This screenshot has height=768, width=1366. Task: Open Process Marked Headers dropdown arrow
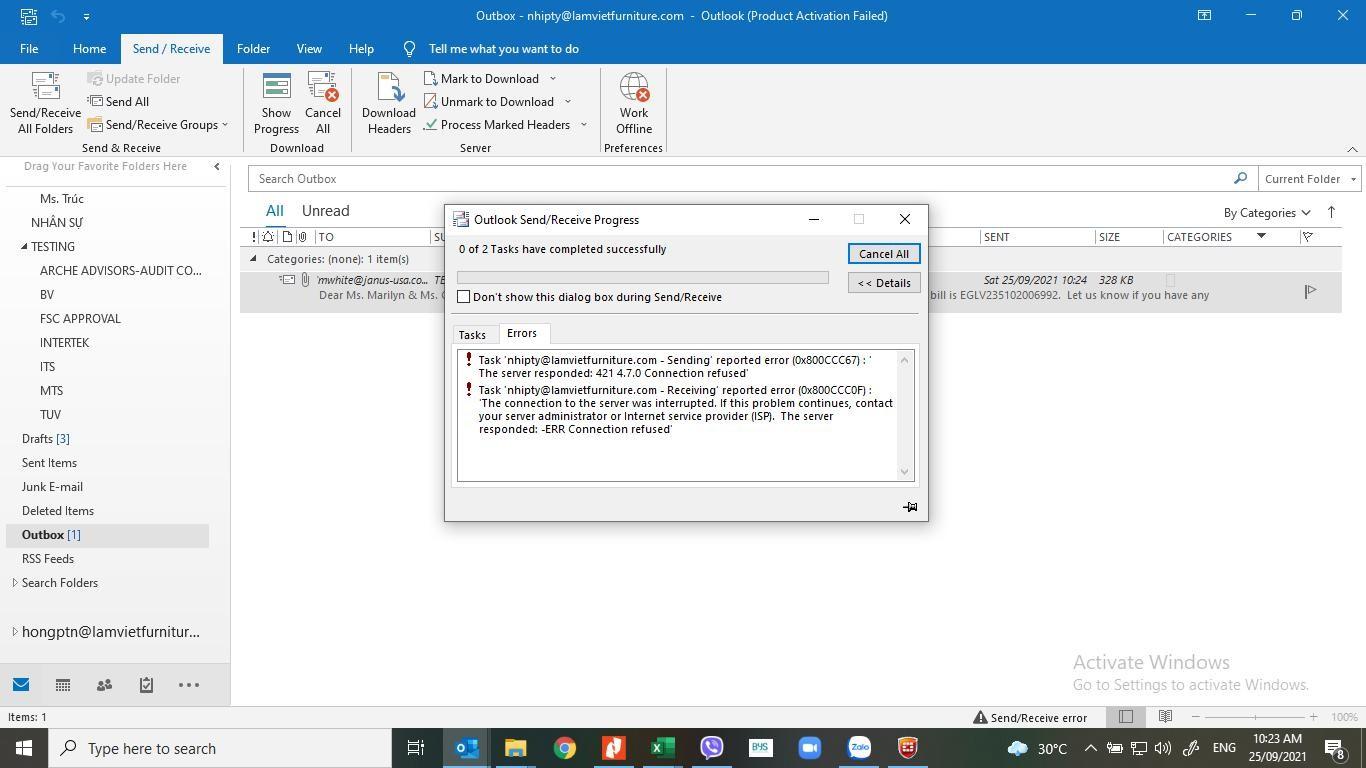(584, 125)
